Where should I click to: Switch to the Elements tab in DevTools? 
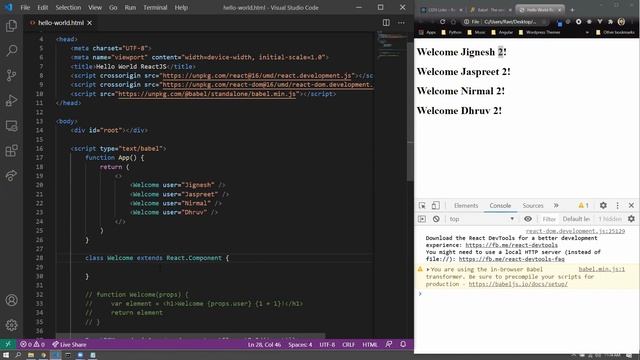click(x=466, y=205)
